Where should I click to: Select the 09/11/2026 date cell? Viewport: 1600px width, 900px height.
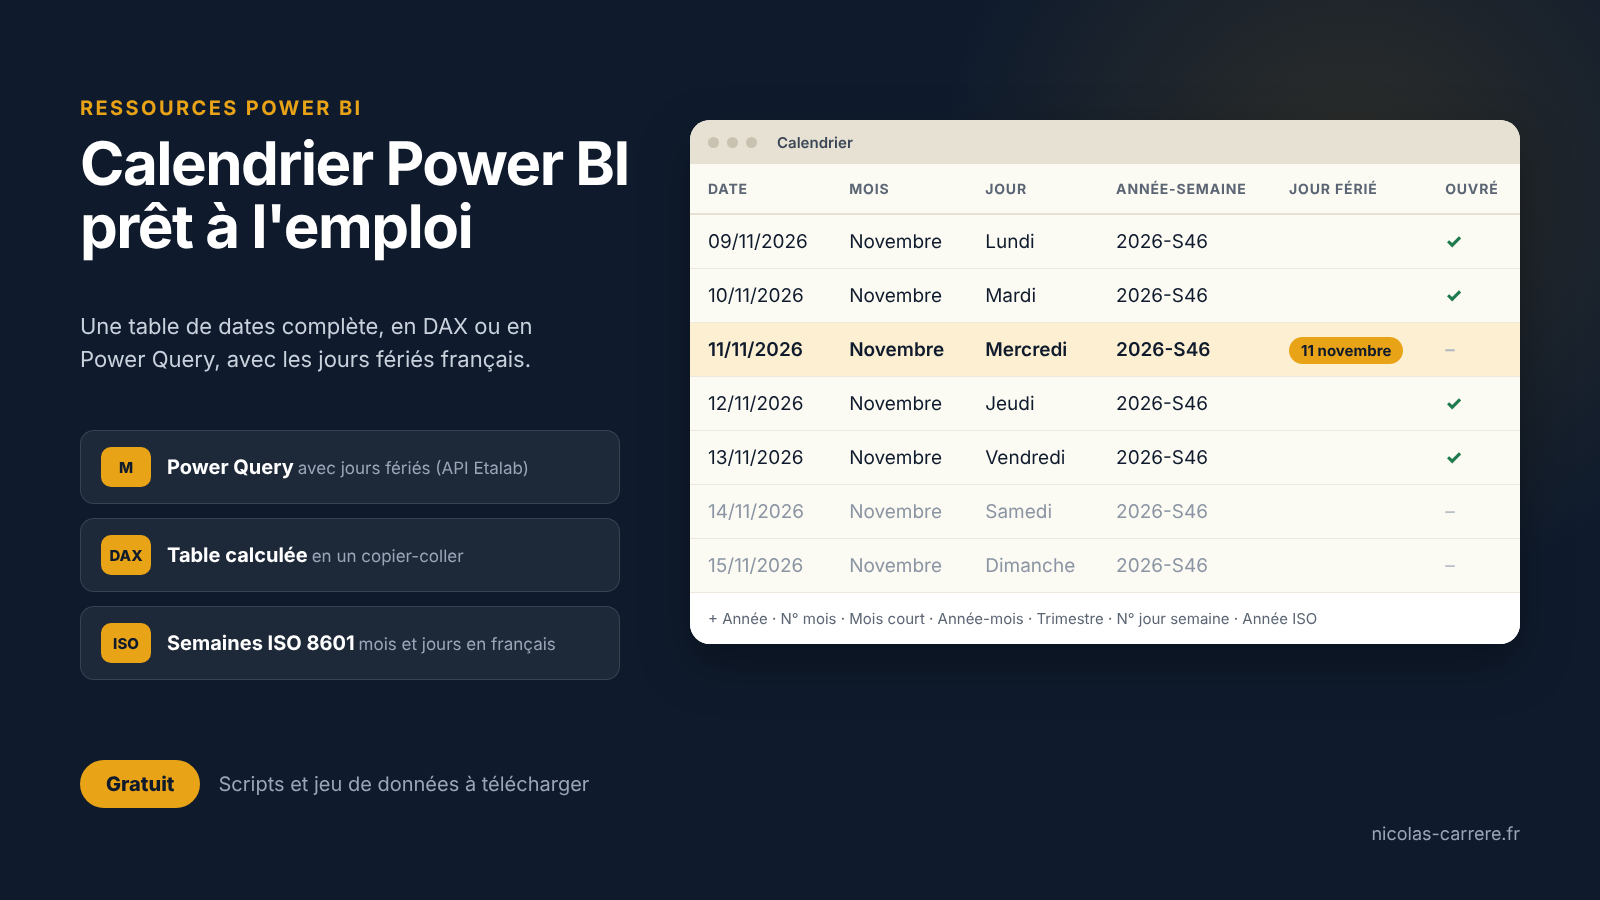click(758, 242)
